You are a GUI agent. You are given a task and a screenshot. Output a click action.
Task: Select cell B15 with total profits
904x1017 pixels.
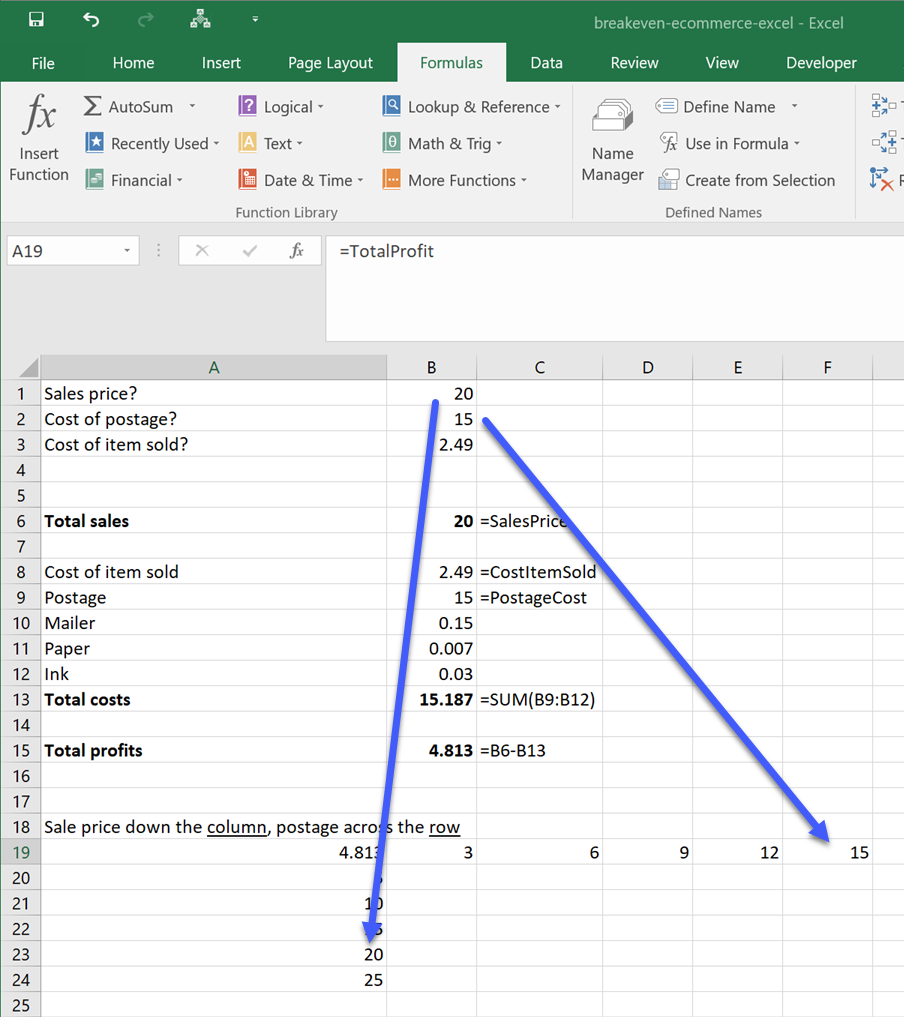pos(431,750)
